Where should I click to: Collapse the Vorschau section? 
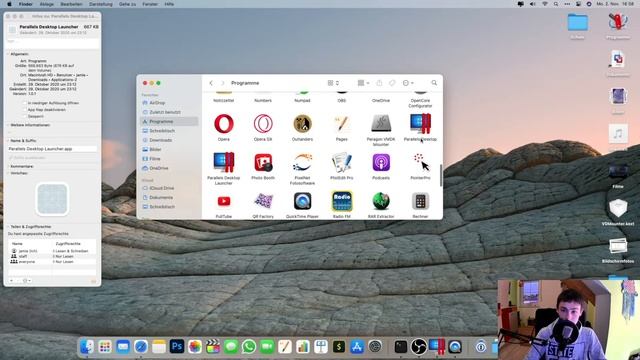click(8, 173)
